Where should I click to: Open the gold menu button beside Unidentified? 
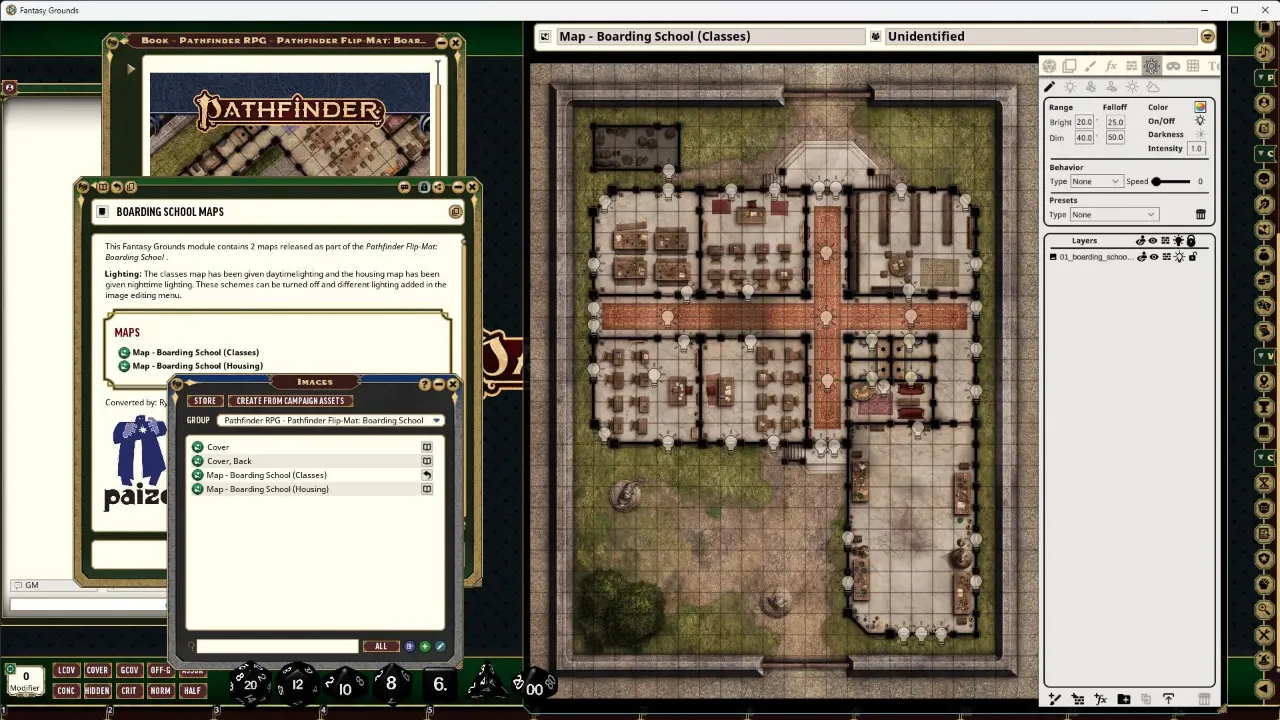point(1207,36)
